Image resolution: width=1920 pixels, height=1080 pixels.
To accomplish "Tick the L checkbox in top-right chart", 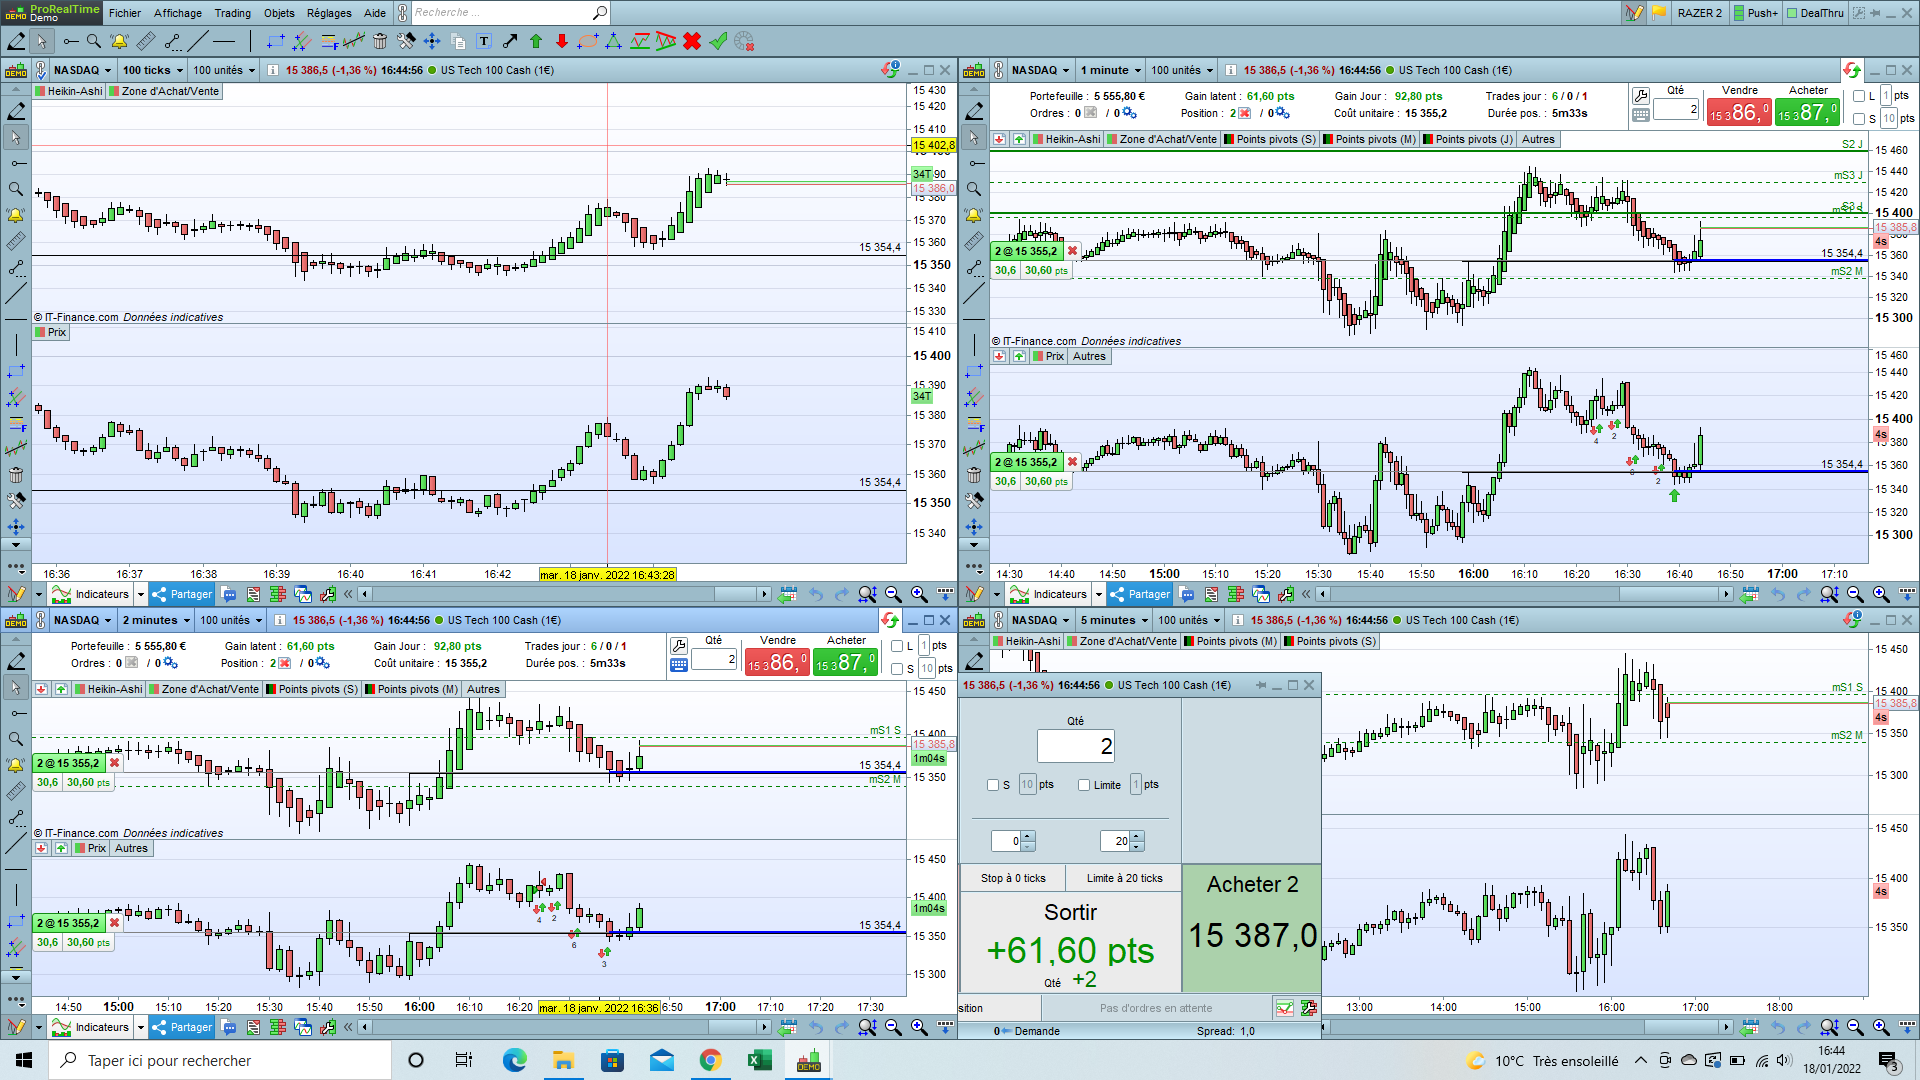I will (1859, 96).
